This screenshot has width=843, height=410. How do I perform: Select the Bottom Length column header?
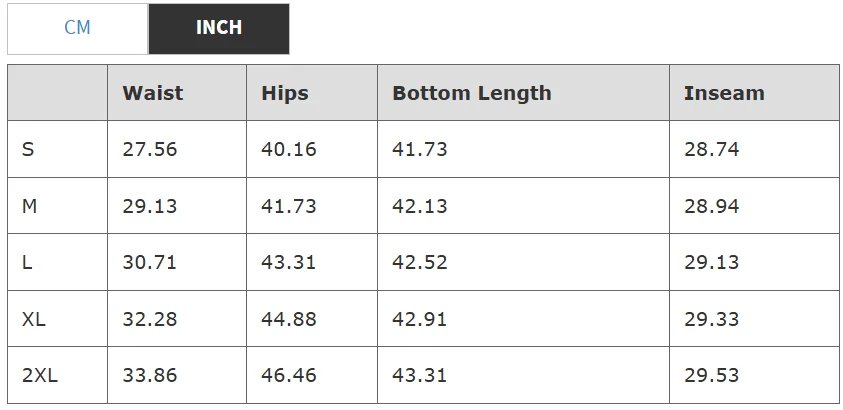pyautogui.click(x=471, y=93)
